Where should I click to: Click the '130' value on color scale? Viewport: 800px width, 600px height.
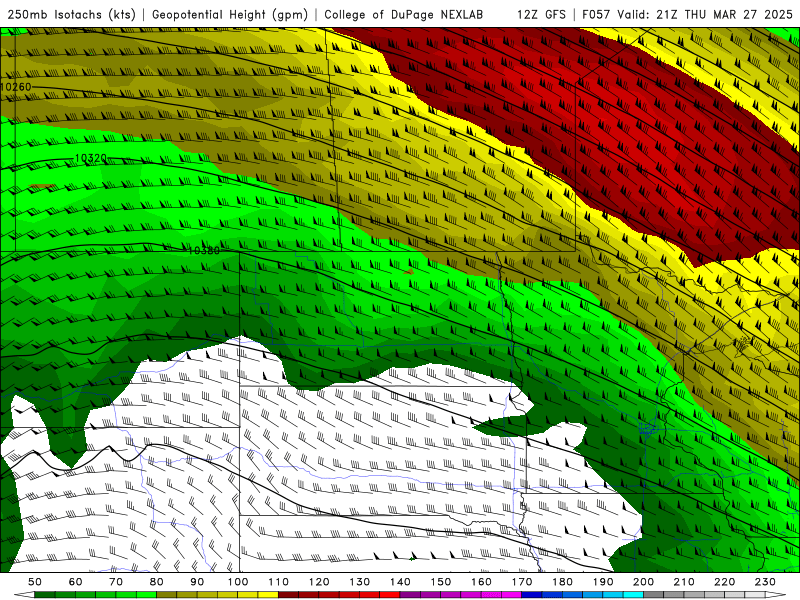click(360, 582)
